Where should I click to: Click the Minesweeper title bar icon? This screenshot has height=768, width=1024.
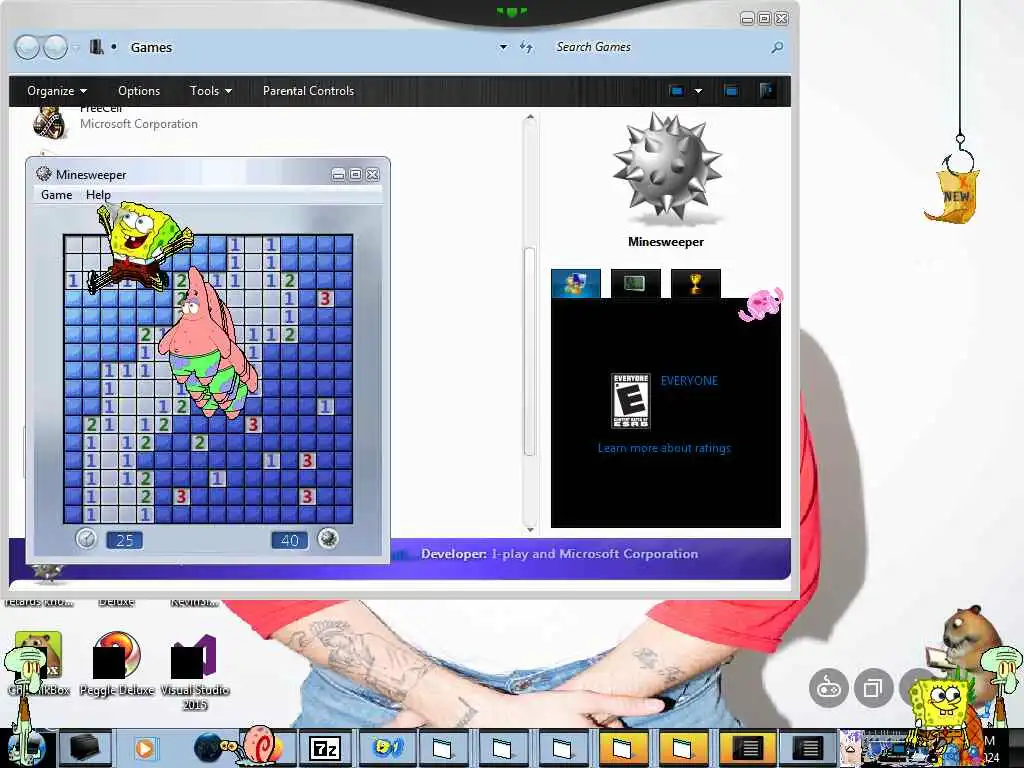[44, 174]
